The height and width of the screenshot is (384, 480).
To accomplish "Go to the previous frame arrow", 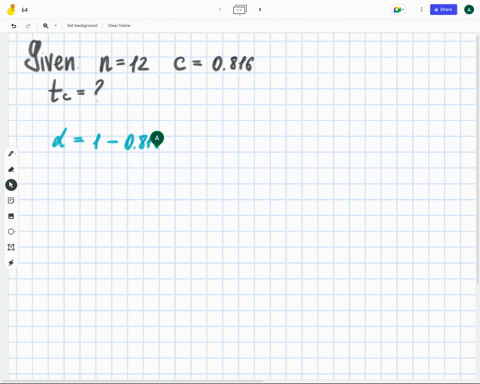I will coord(220,10).
